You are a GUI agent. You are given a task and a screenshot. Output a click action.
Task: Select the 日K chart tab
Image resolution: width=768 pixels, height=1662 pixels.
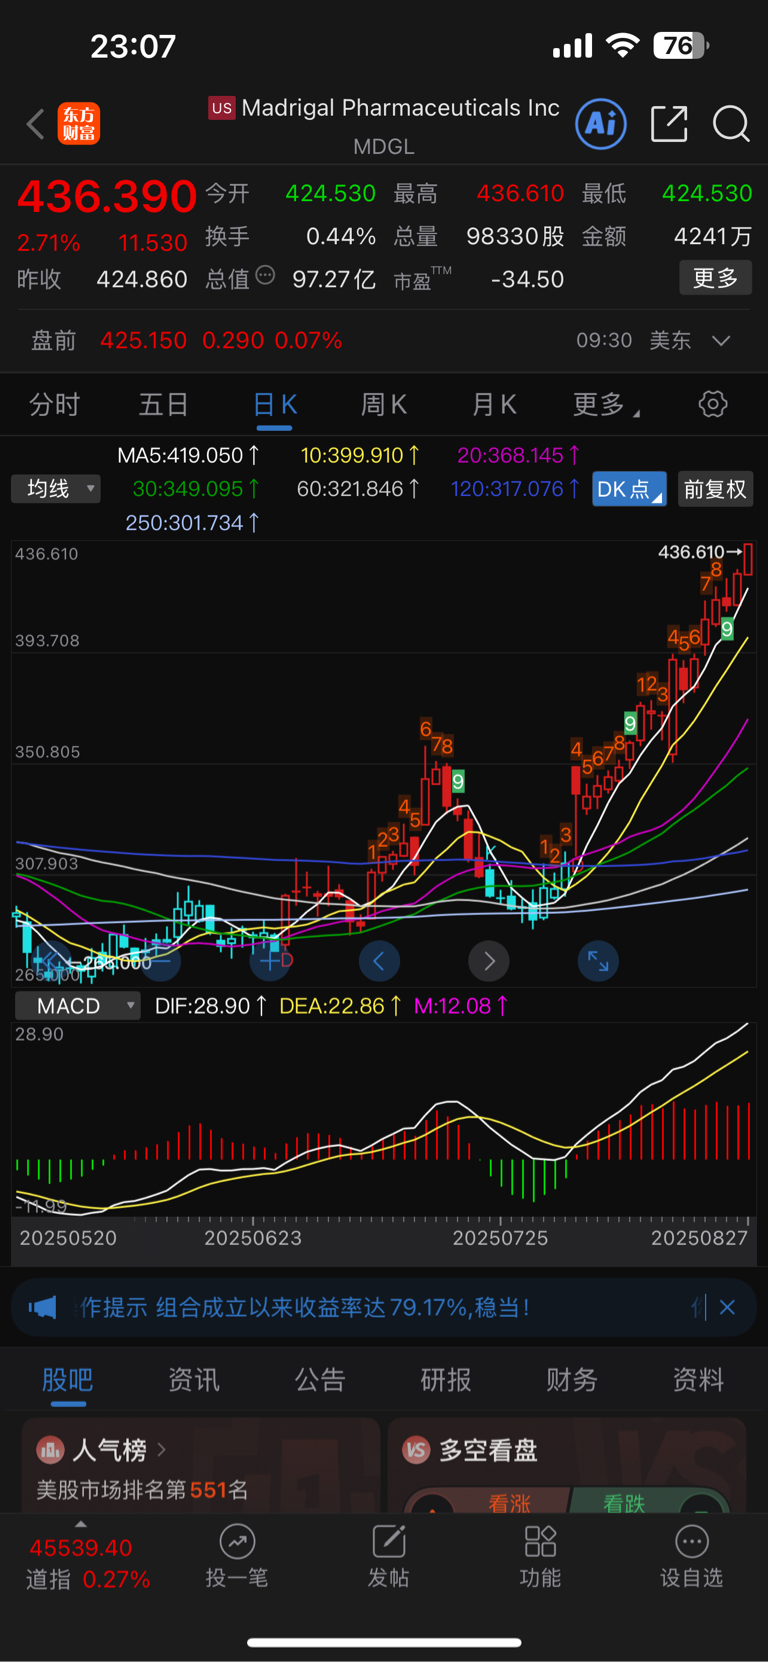(x=274, y=404)
